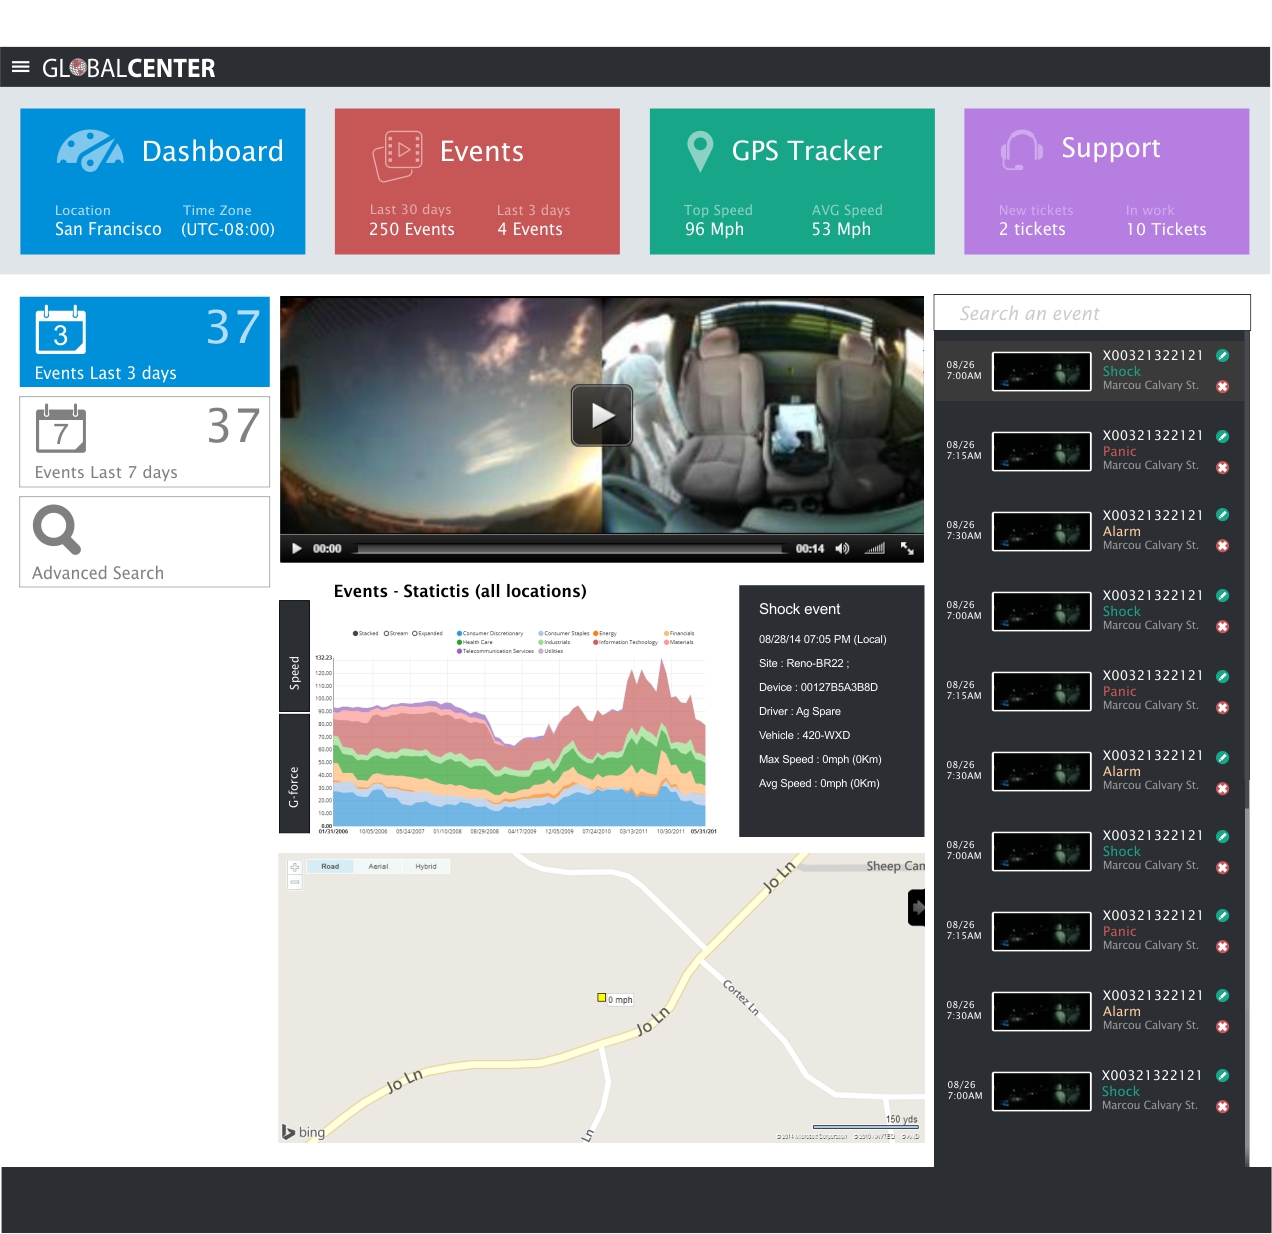This screenshot has height=1234, width=1272.
Task: Switch map to Aerial view
Action: coord(378,866)
